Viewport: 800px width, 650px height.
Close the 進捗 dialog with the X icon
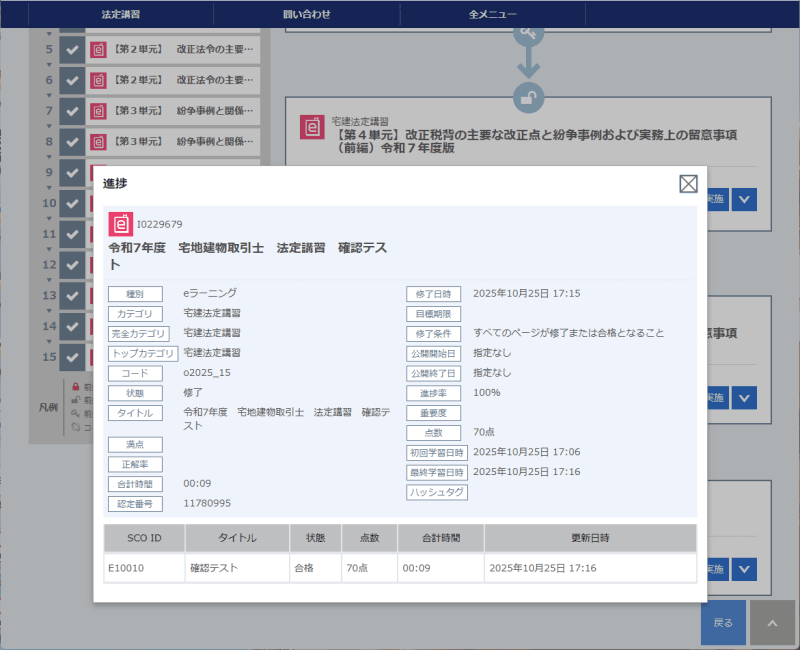pyautogui.click(x=688, y=183)
